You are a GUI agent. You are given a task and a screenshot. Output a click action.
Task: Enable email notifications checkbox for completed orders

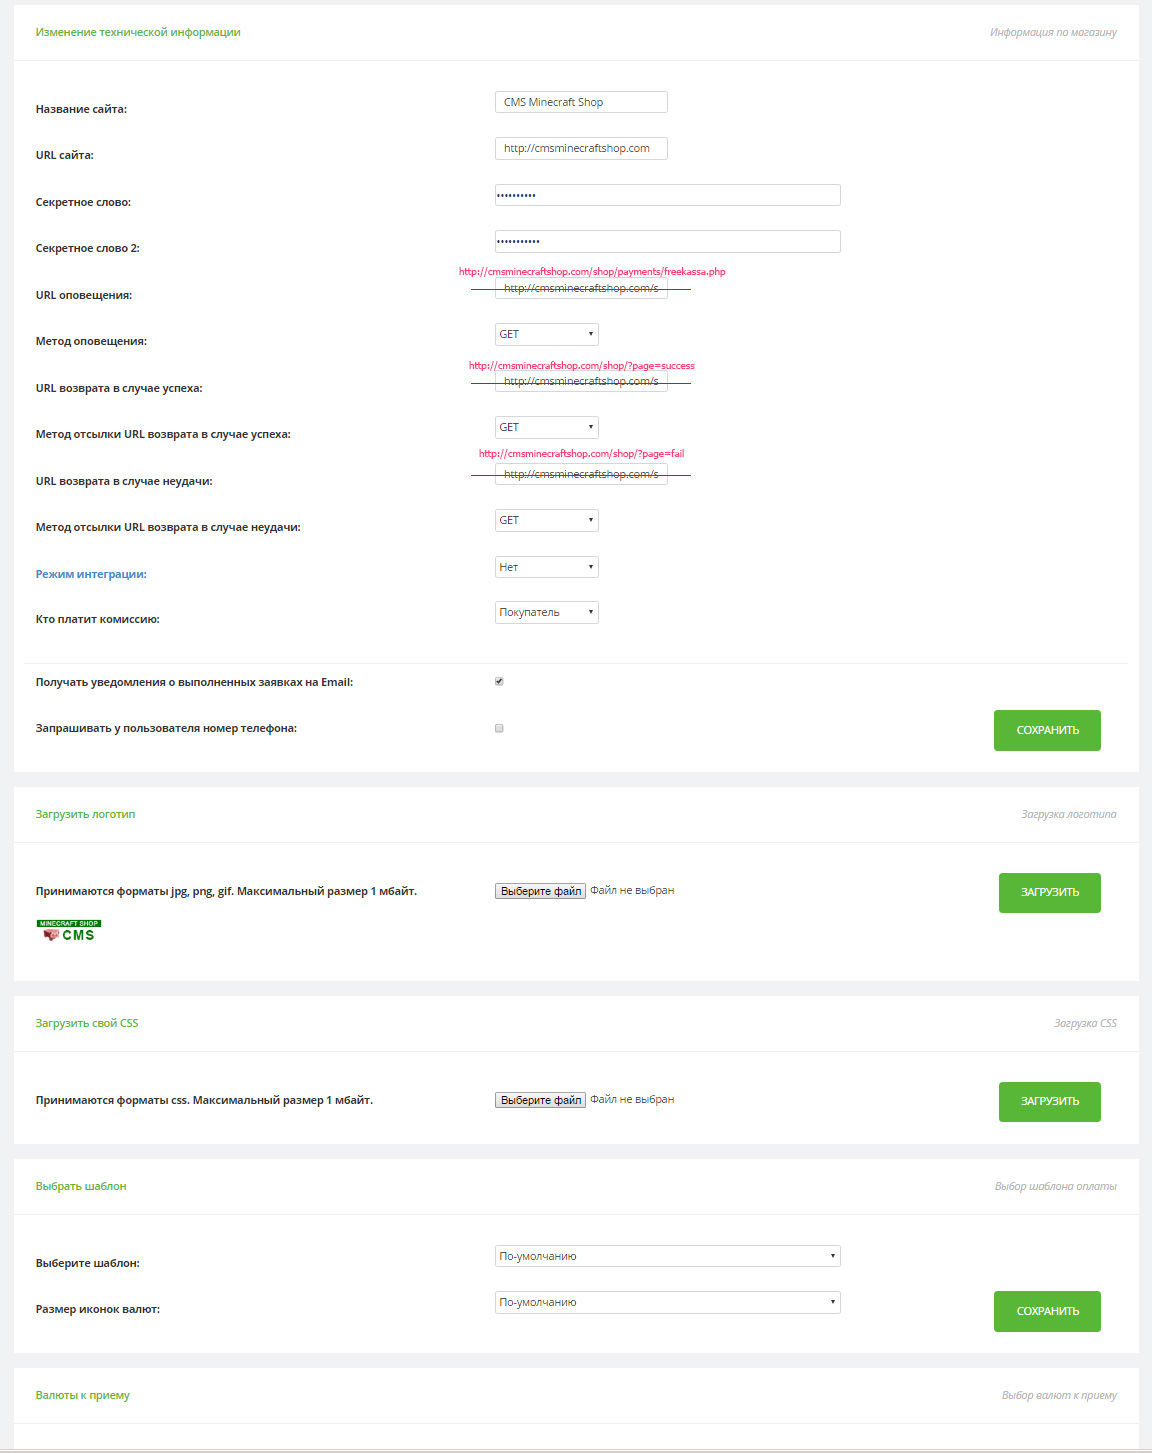(x=499, y=682)
